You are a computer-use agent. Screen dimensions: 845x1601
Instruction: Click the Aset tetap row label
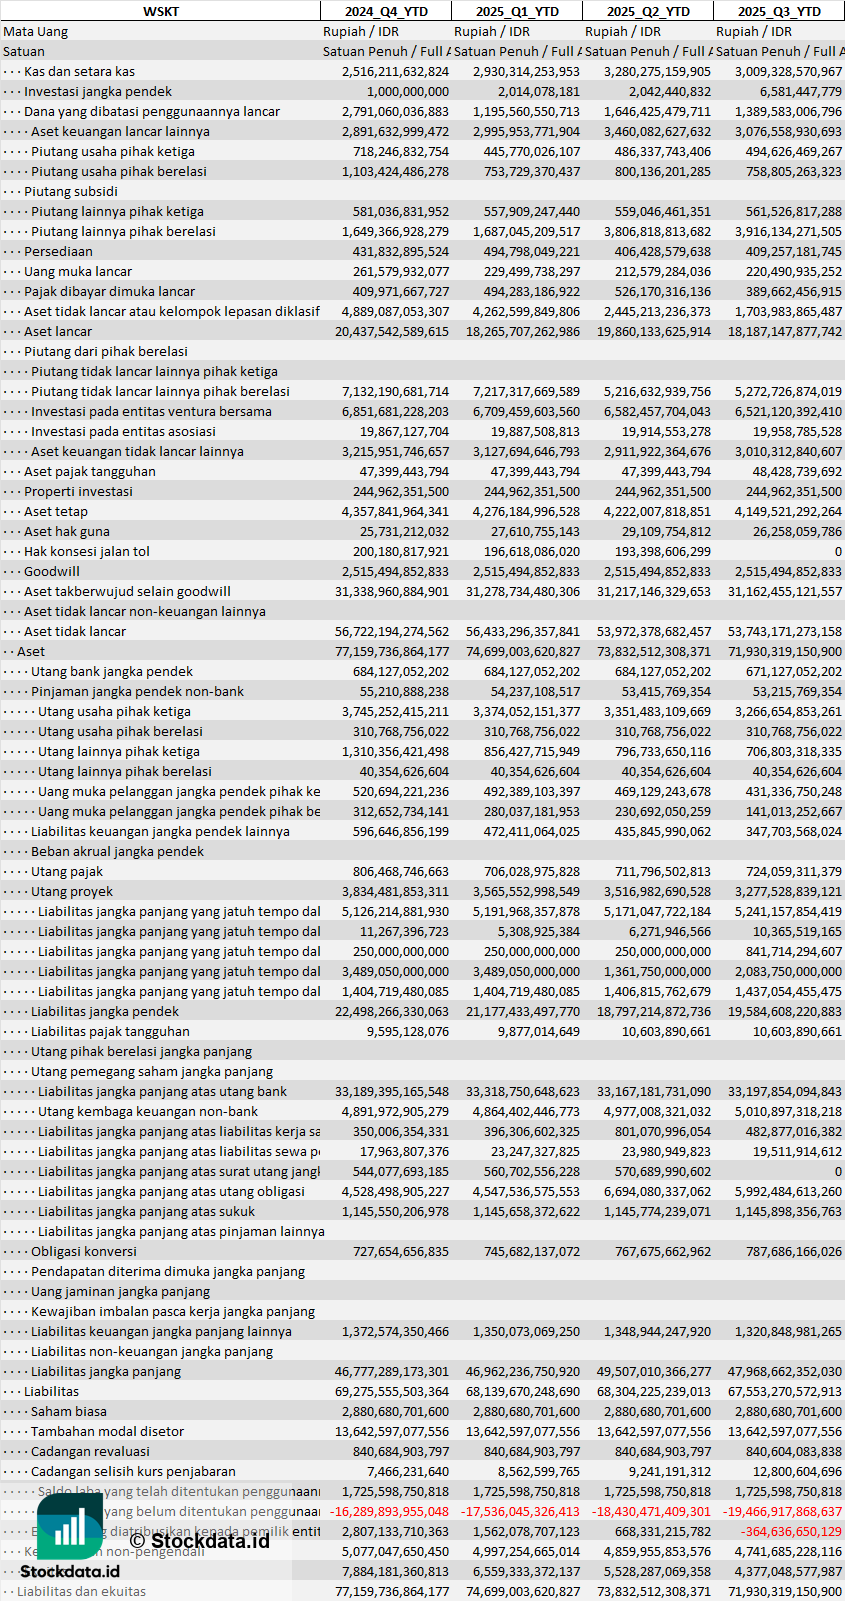click(x=56, y=511)
